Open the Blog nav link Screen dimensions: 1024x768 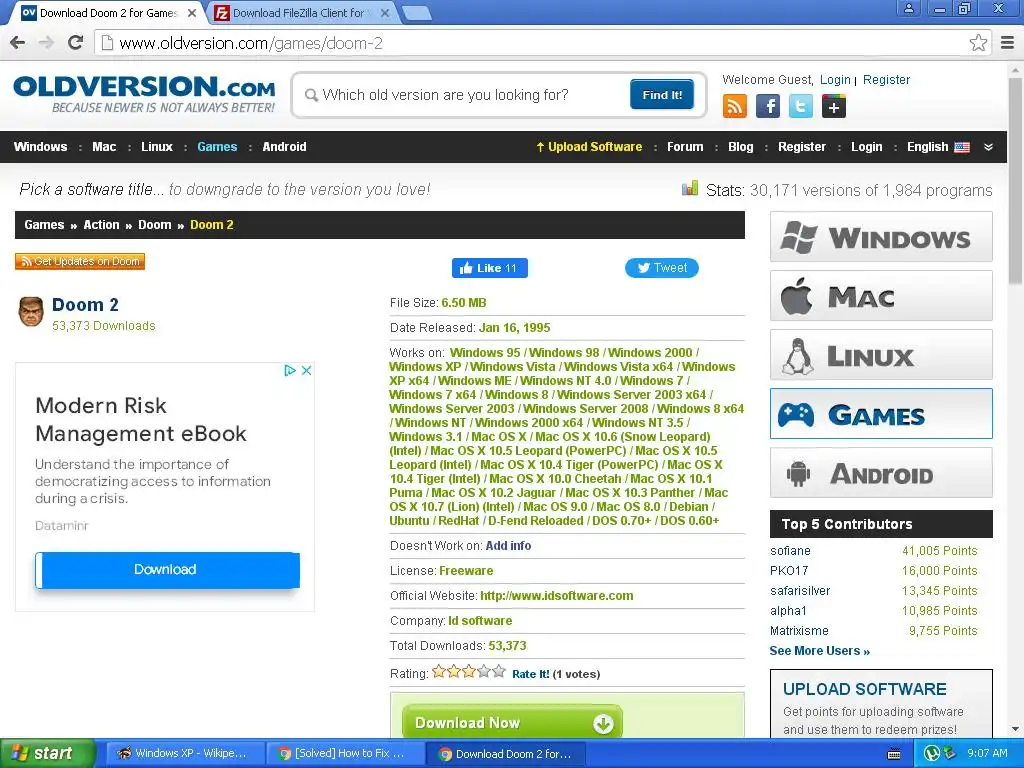741,147
